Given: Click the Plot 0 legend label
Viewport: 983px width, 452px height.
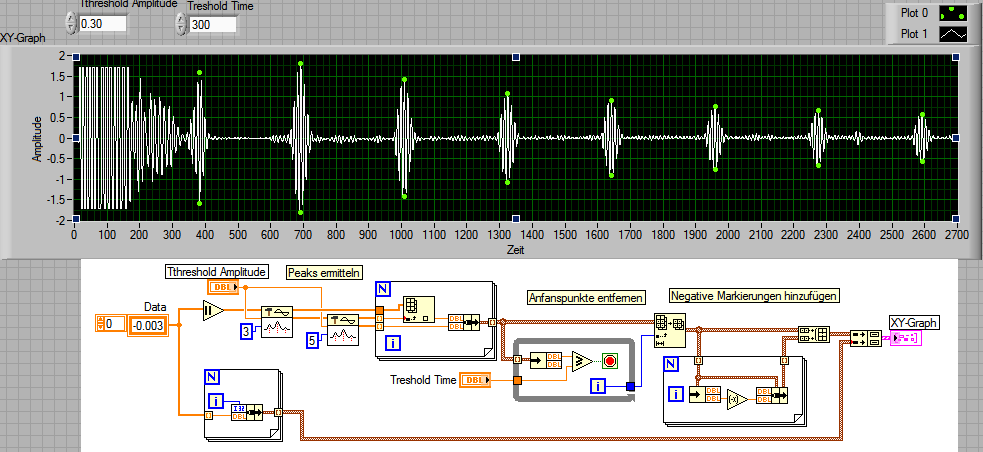Looking at the screenshot, I should (x=914, y=13).
